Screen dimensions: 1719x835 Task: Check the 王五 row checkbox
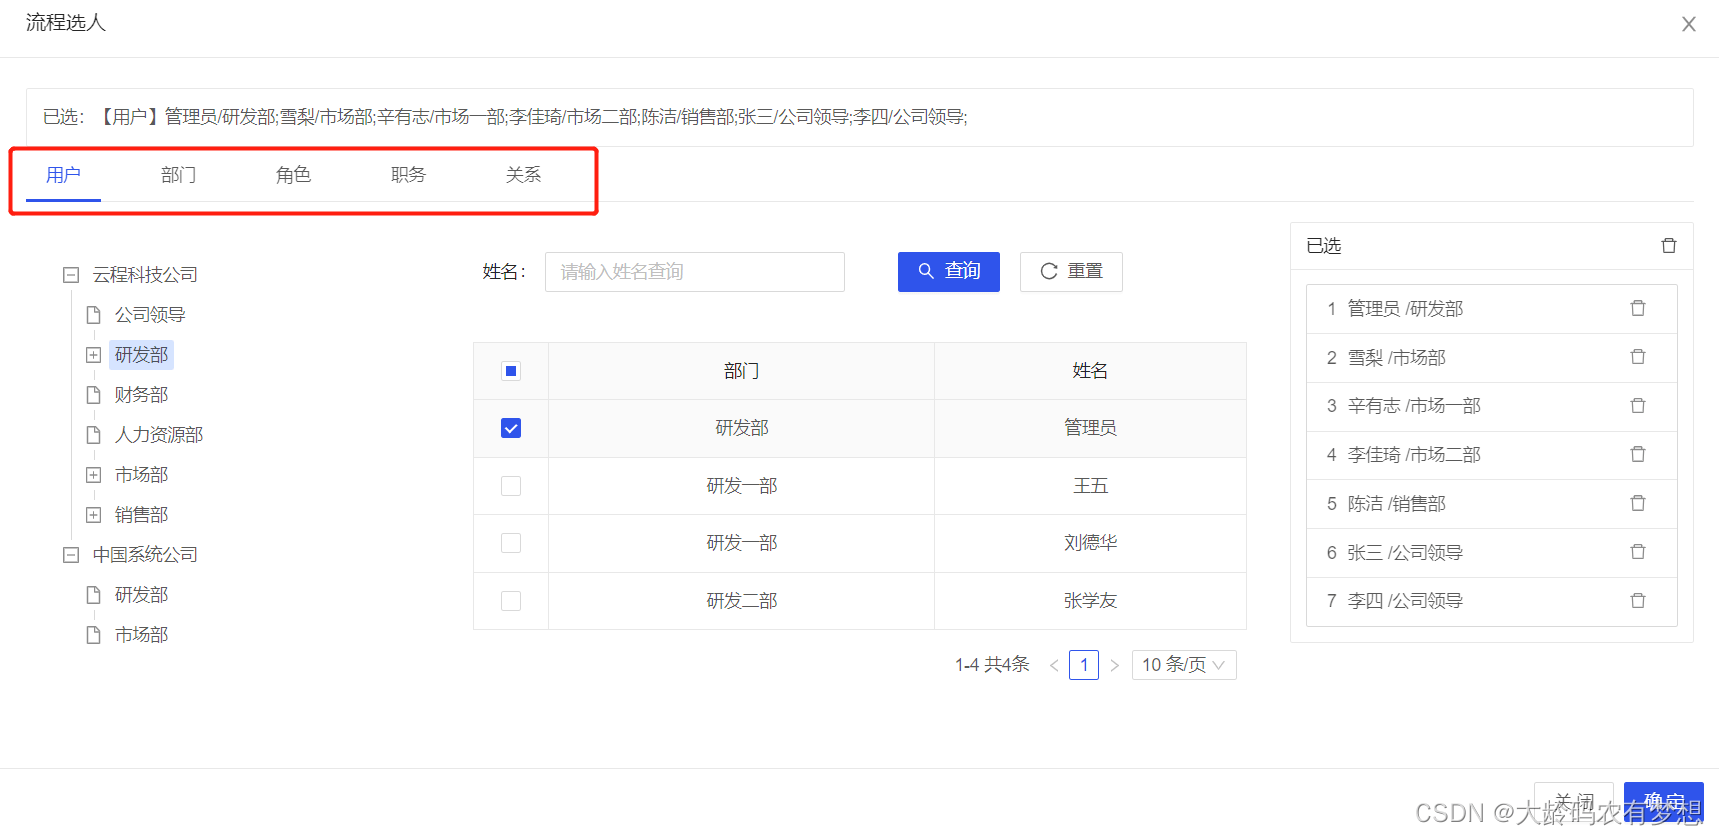click(511, 486)
